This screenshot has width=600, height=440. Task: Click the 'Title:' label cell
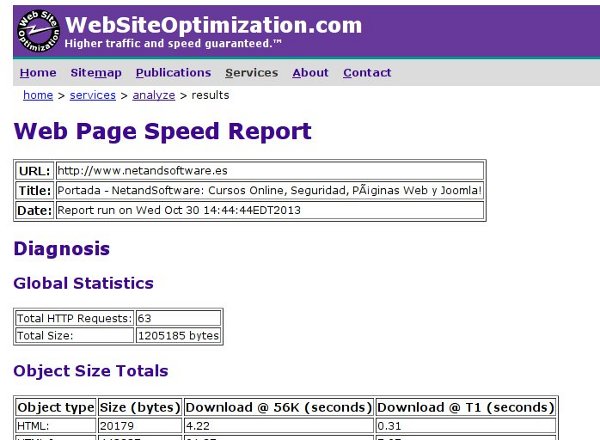(x=34, y=190)
